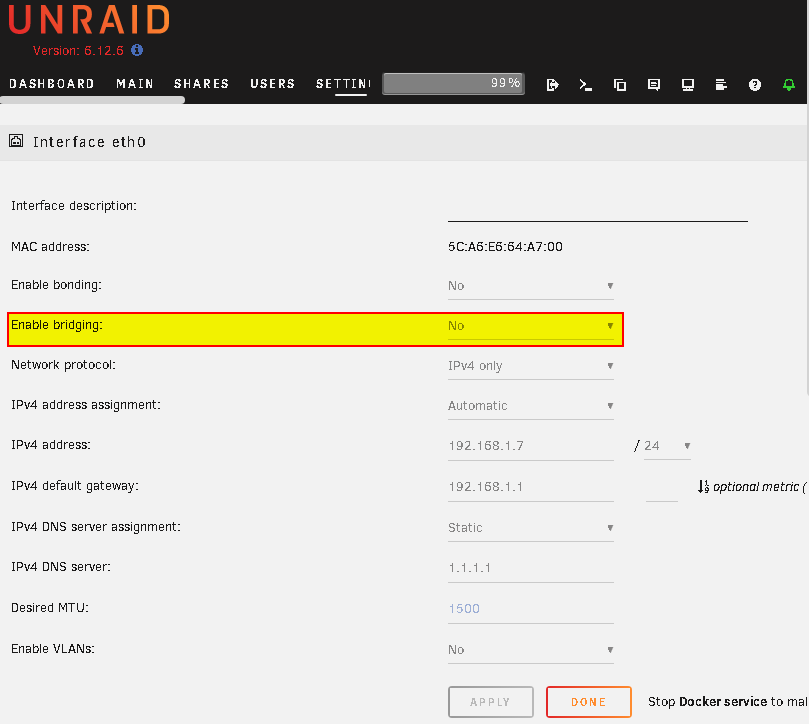809x724 pixels.
Task: Click the Done button
Action: click(589, 702)
